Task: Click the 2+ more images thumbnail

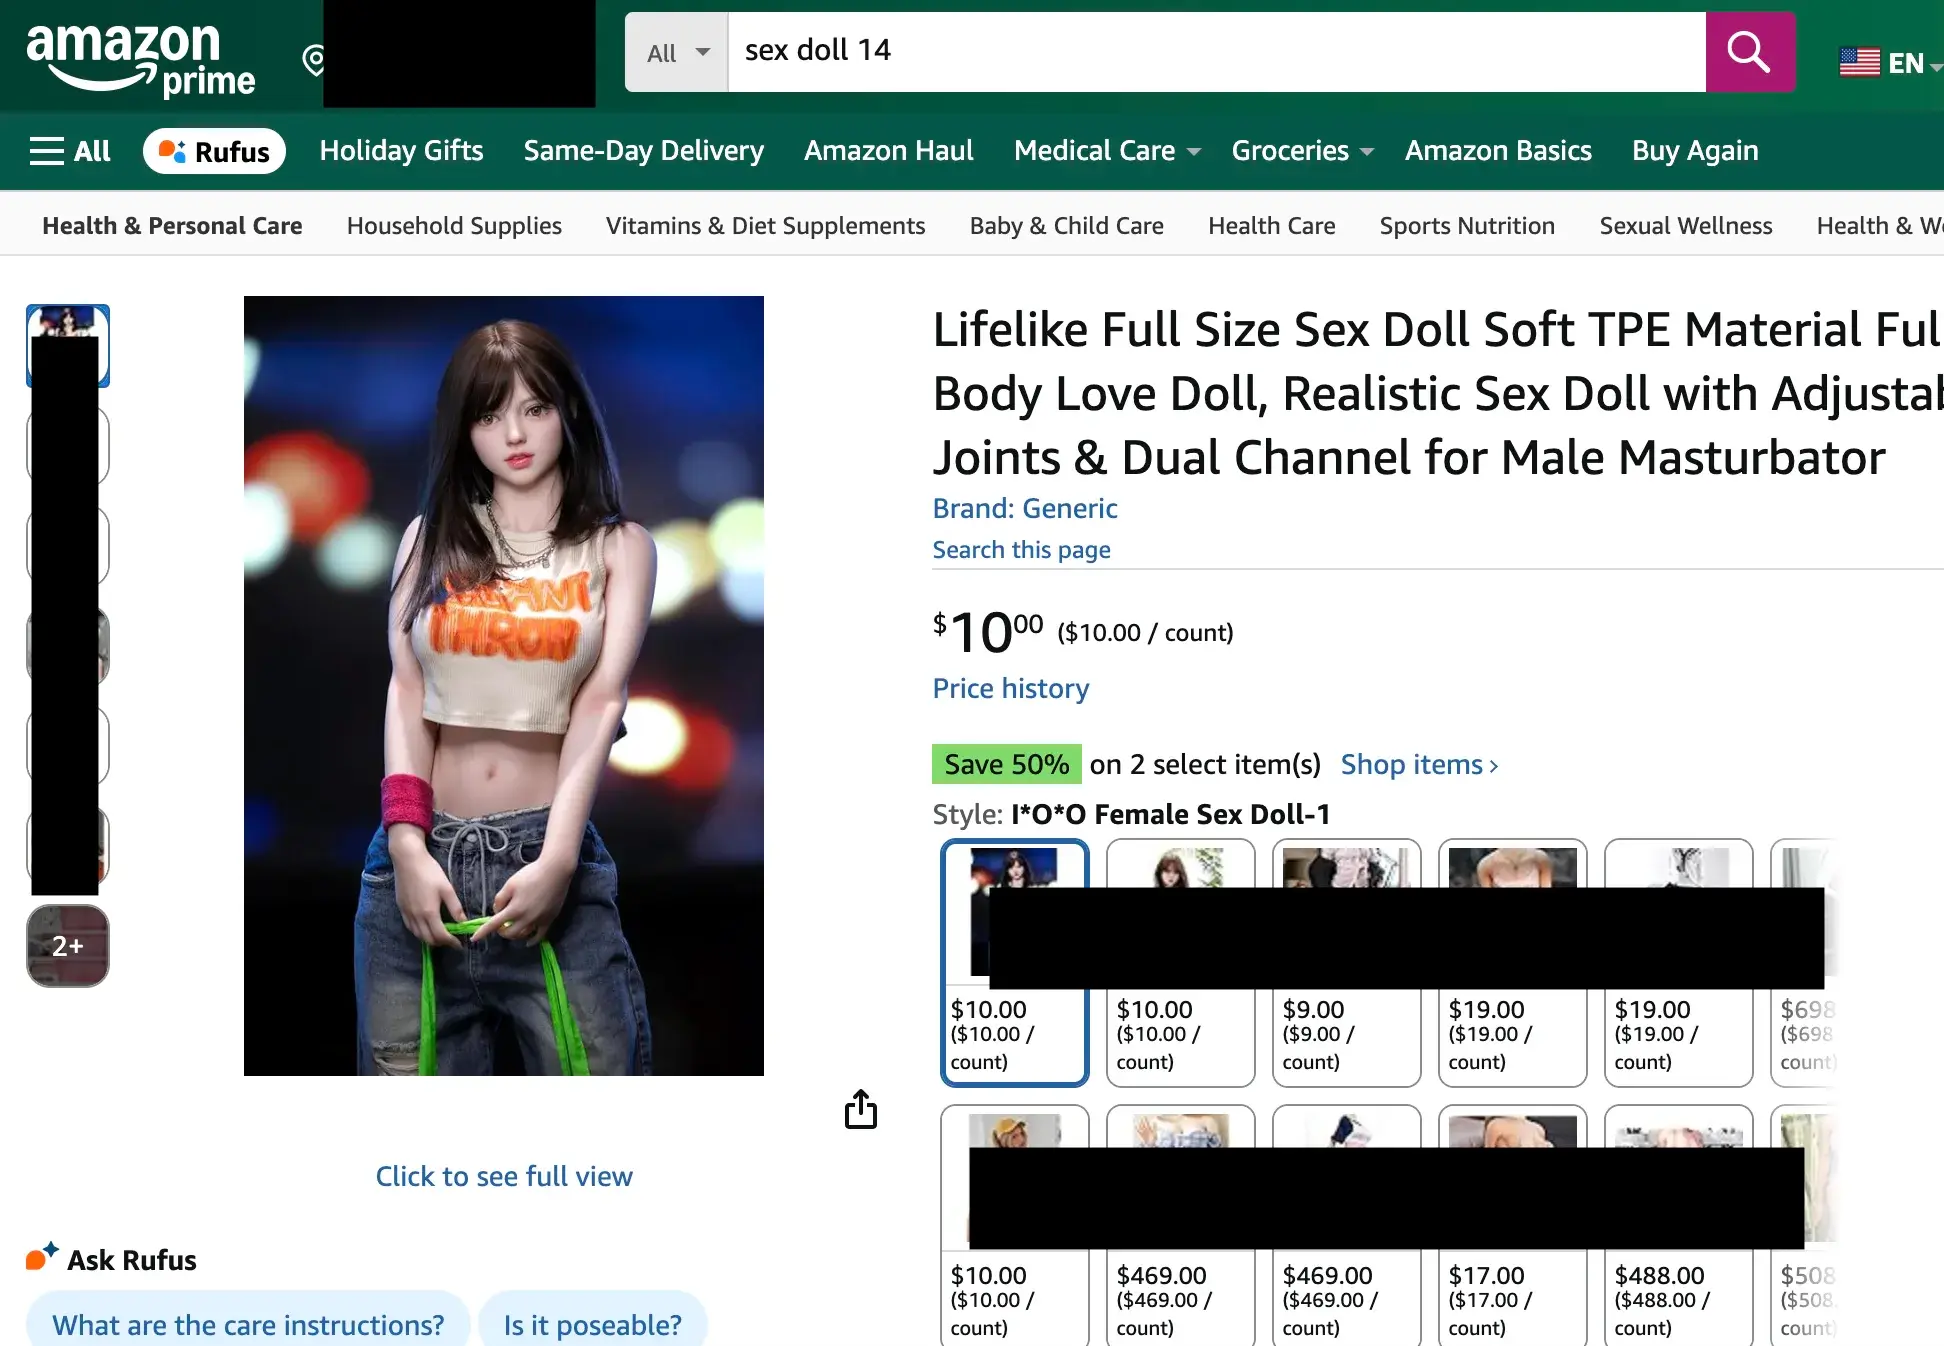Action: 68,945
